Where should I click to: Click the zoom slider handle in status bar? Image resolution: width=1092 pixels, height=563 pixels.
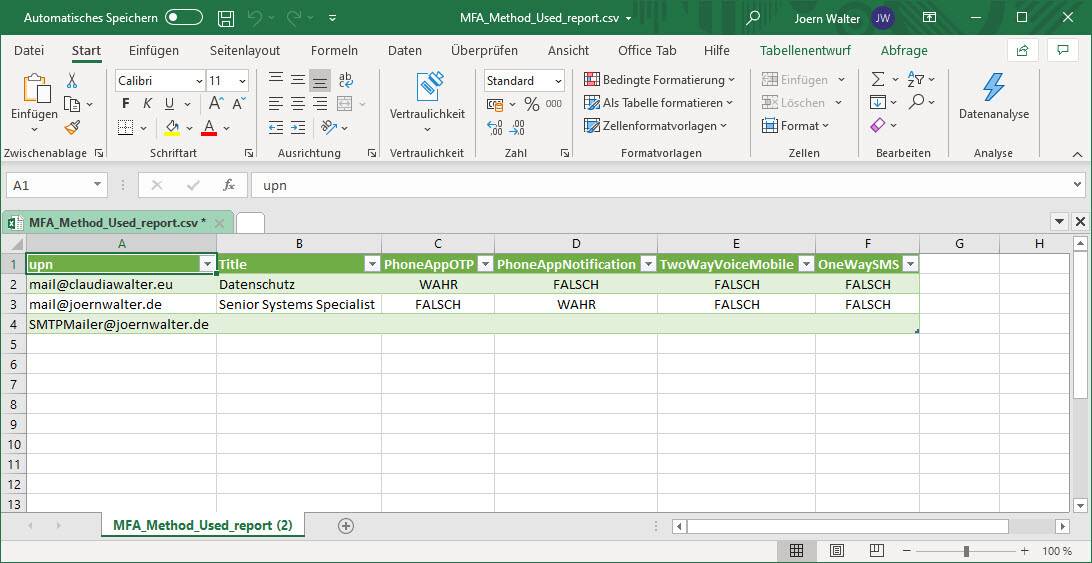966,551
